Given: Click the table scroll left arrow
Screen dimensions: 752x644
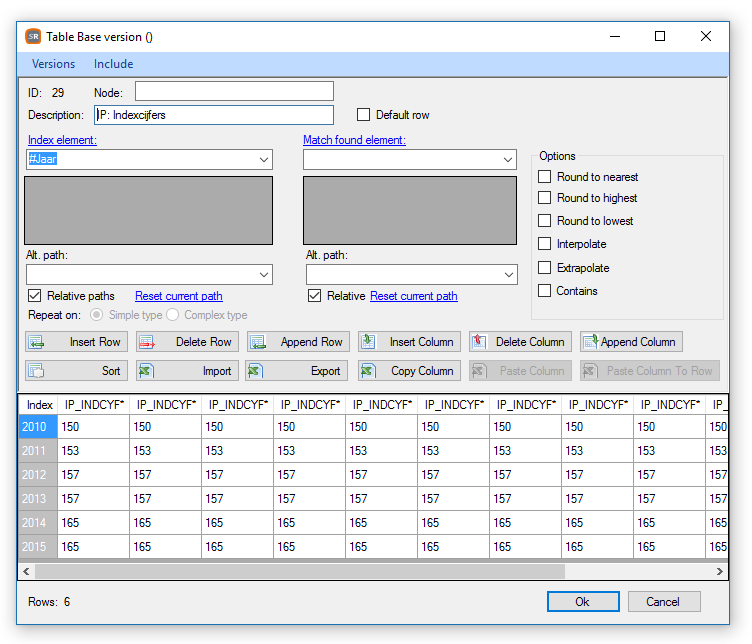Looking at the screenshot, I should 26,571.
